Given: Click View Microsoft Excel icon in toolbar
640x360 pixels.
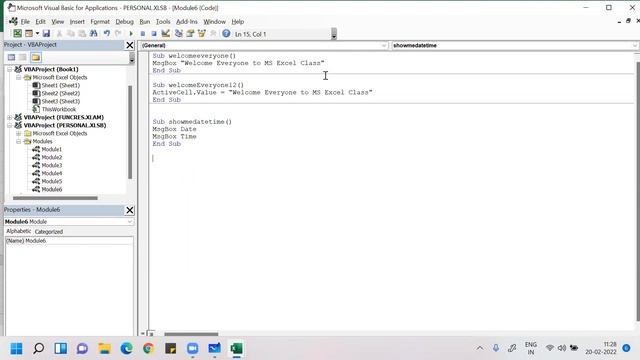Looking at the screenshot, I should tap(18, 34).
